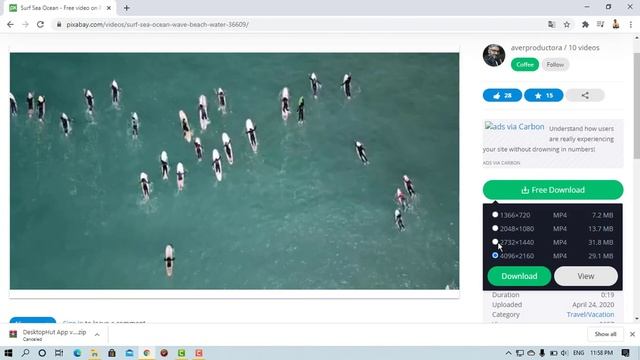Open the Chrome profile avatar
Viewport: 640px width, 360px height.
616,24
